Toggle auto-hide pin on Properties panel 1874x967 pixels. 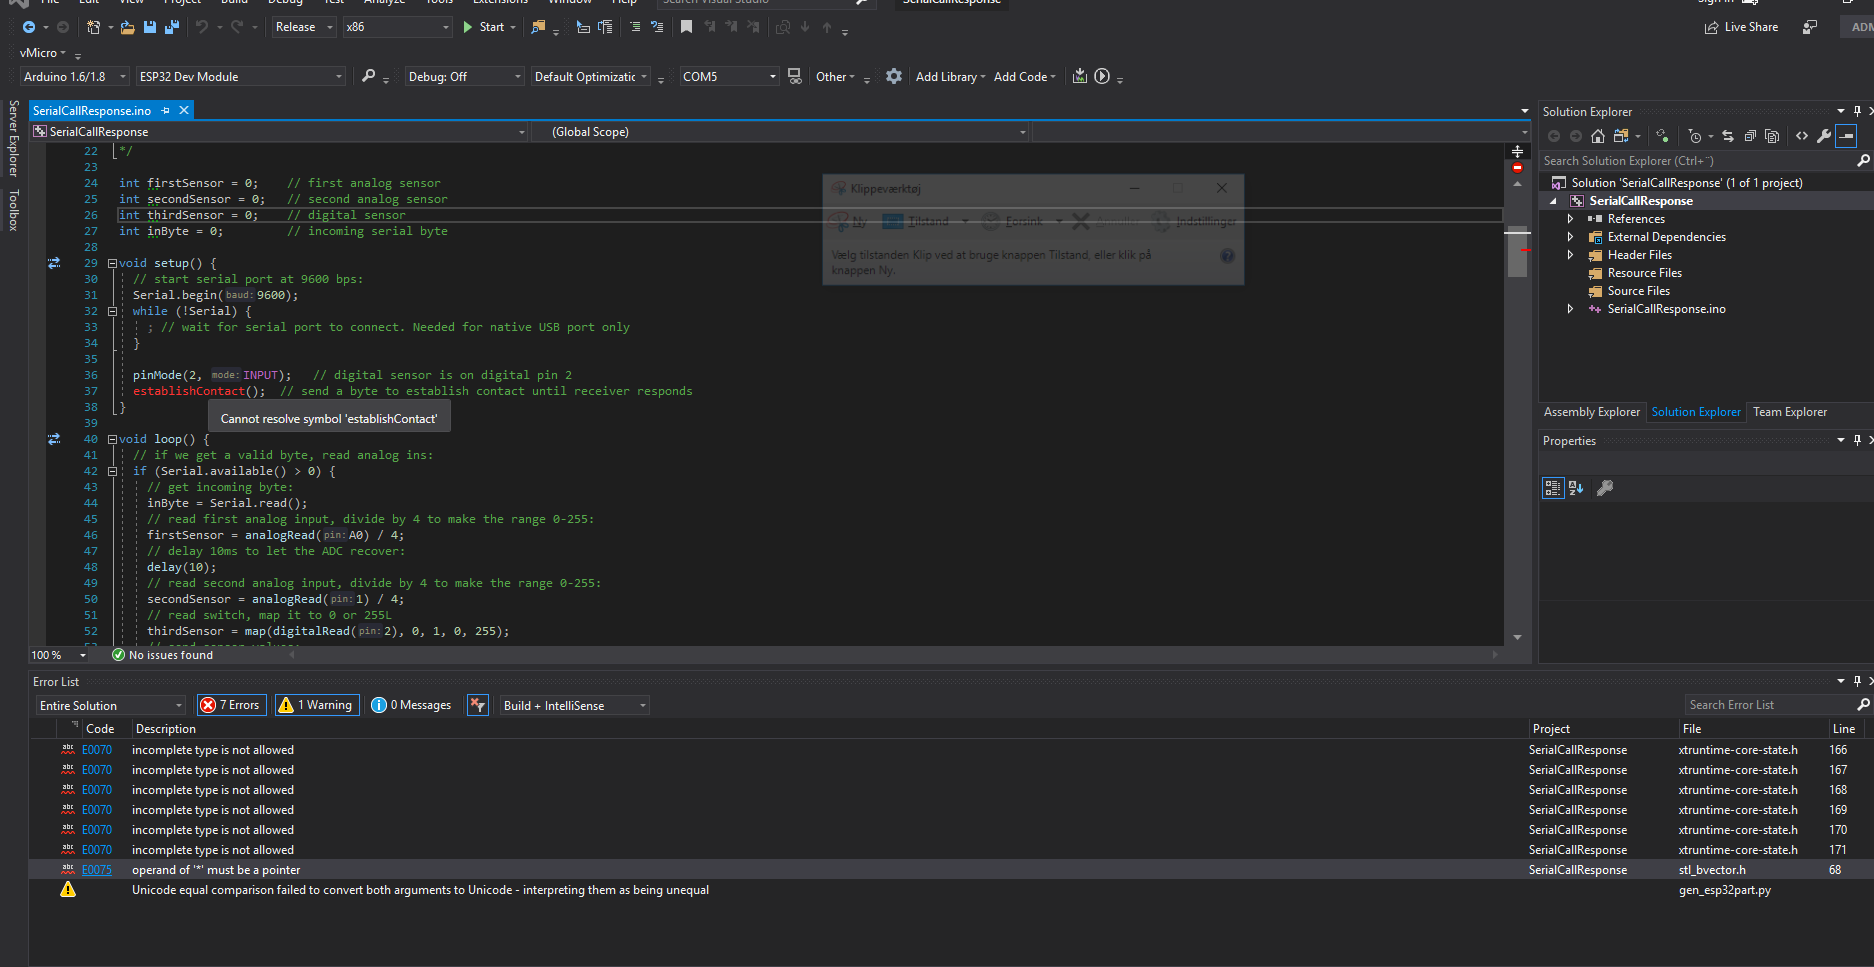pos(1857,440)
